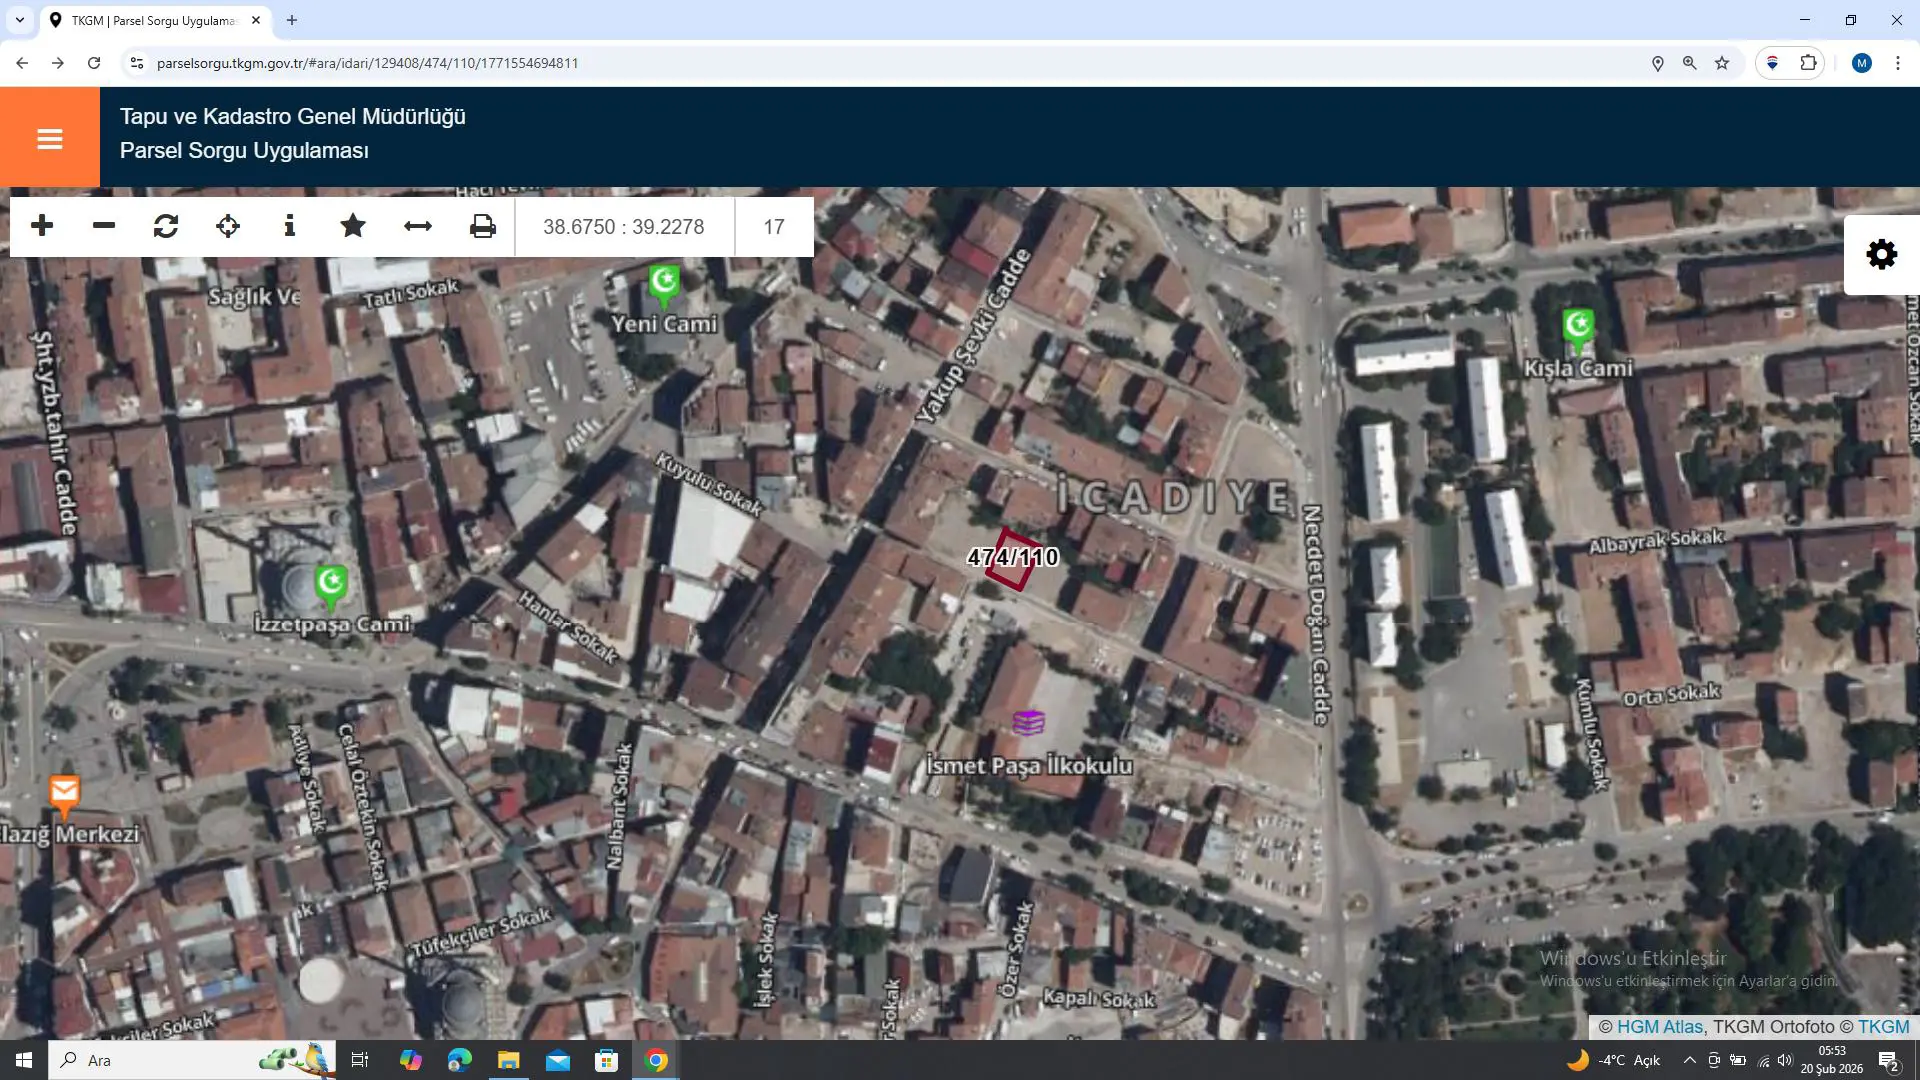This screenshot has height=1080, width=1920.
Task: View site information icon
Action: tap(137, 63)
